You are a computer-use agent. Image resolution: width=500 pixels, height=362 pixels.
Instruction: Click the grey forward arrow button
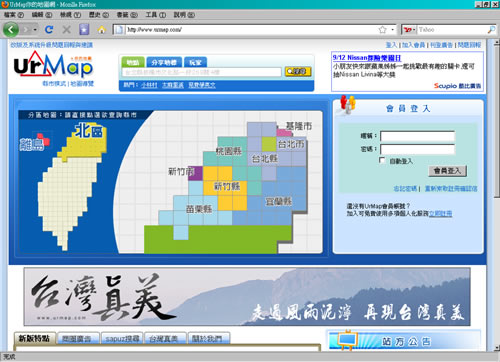click(26, 30)
